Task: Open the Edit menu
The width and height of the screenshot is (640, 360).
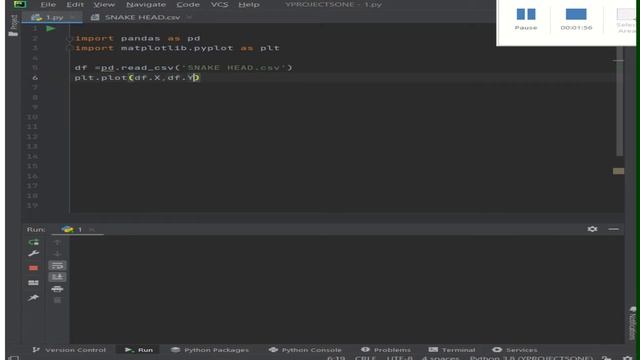Action: pos(75,4)
